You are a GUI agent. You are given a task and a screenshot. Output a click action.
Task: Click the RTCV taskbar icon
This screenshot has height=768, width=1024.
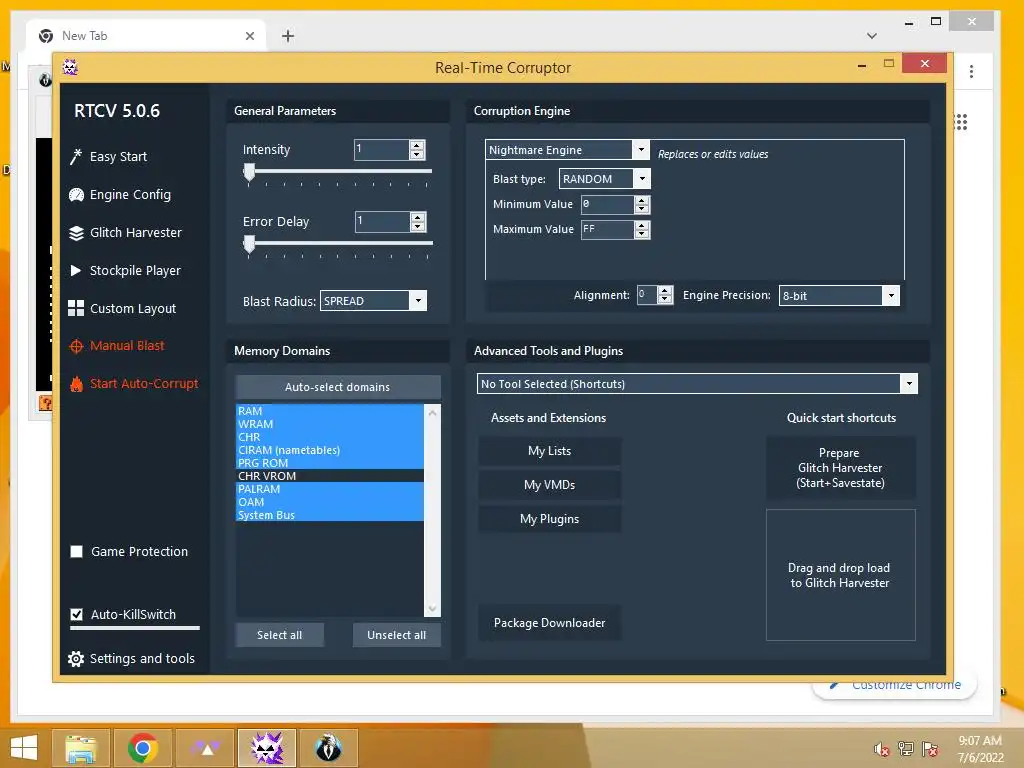tap(267, 748)
